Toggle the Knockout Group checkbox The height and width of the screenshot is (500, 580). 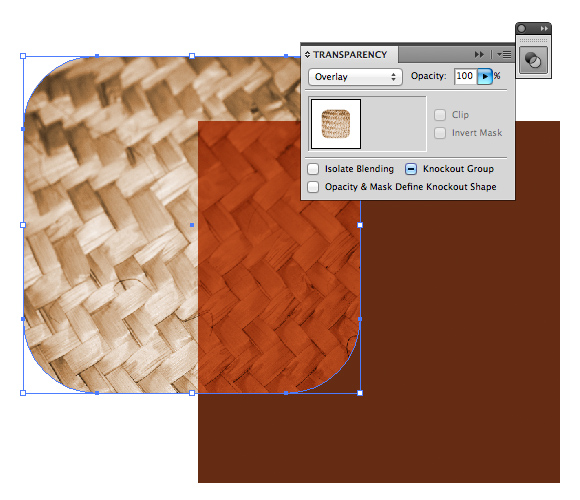click(411, 169)
